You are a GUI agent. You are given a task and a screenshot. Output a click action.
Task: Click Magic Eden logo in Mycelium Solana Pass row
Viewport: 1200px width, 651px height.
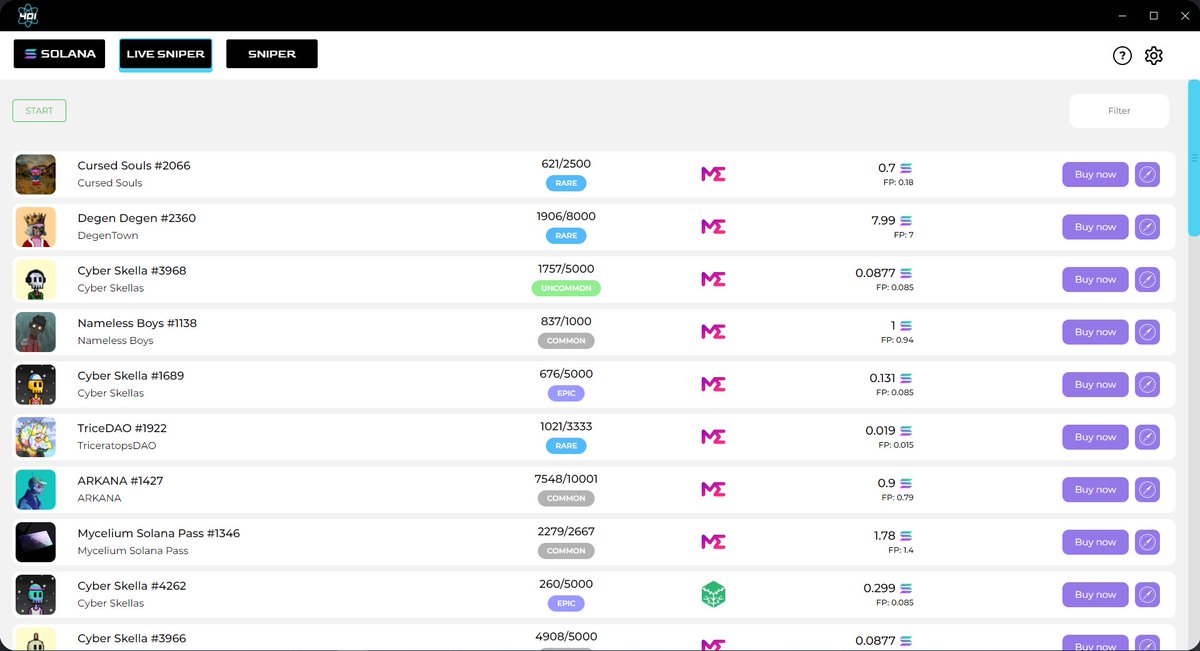(x=713, y=542)
